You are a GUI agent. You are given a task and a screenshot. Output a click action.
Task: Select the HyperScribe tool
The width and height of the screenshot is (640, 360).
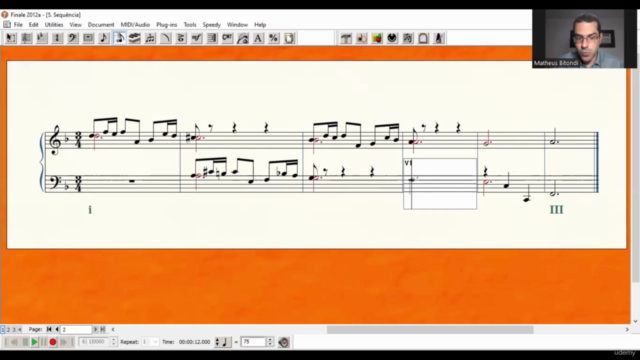pyautogui.click(x=134, y=38)
